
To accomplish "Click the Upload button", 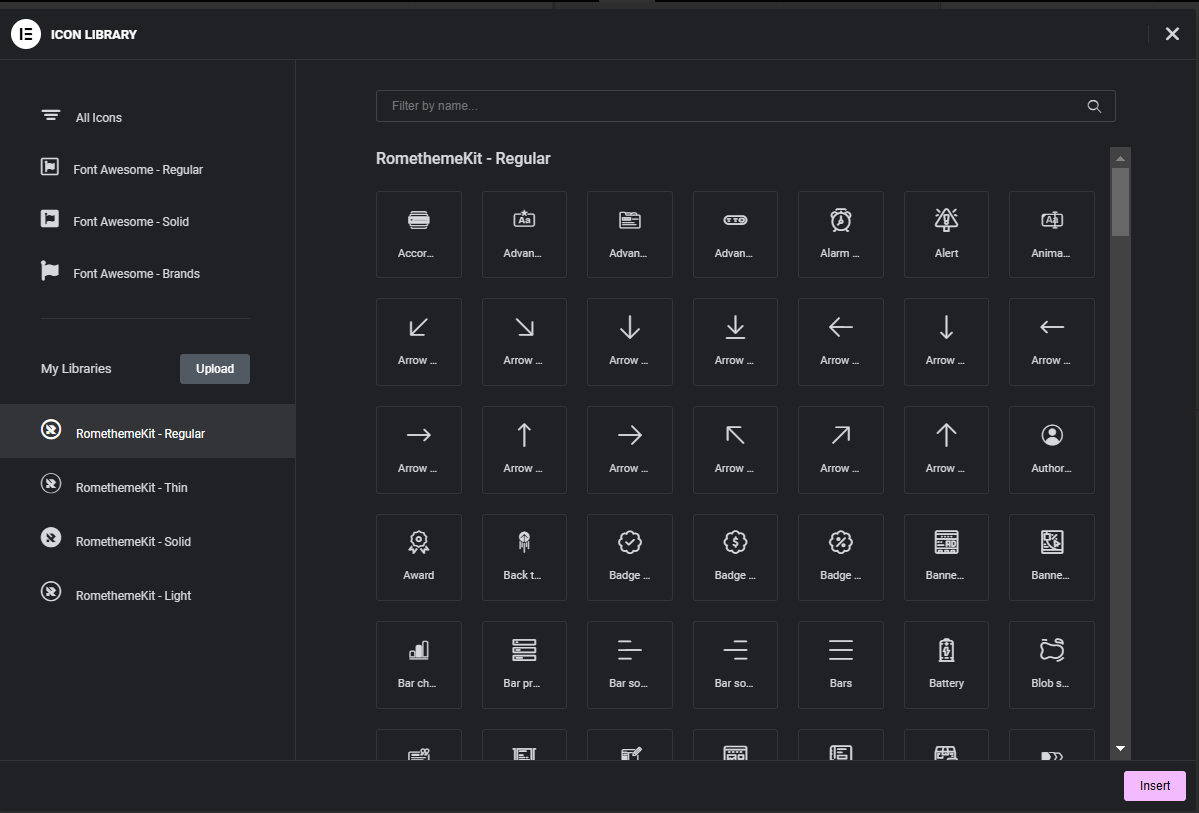I will point(215,369).
